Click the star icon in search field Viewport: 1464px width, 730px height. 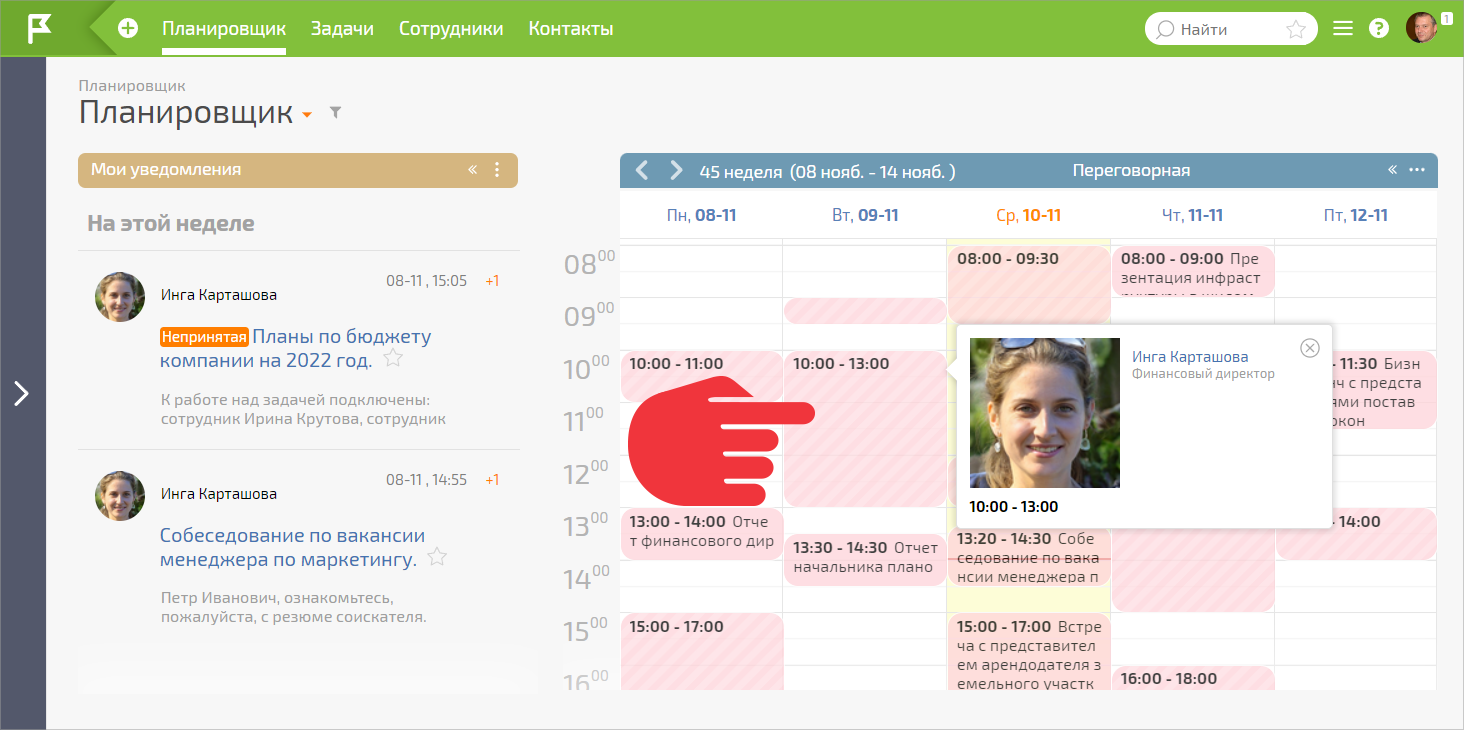click(1296, 29)
